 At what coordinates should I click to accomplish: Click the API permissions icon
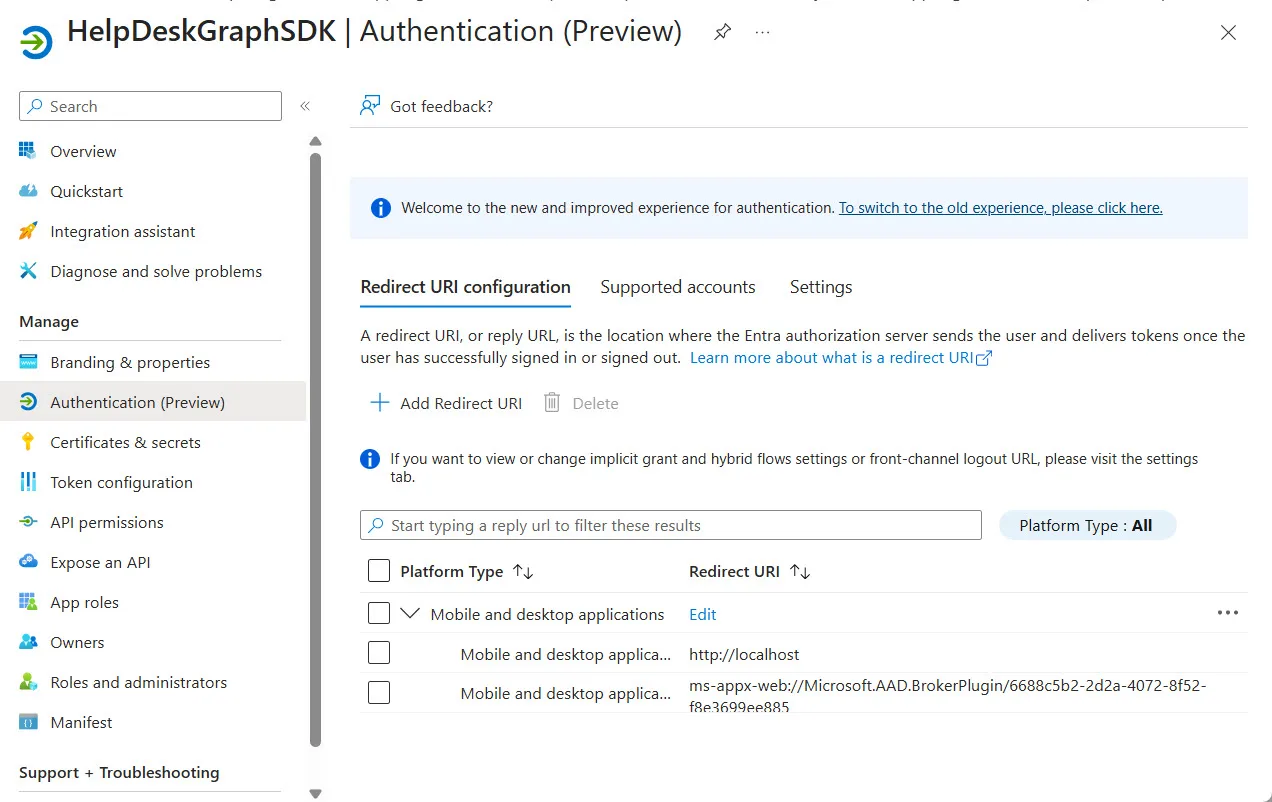(x=28, y=522)
